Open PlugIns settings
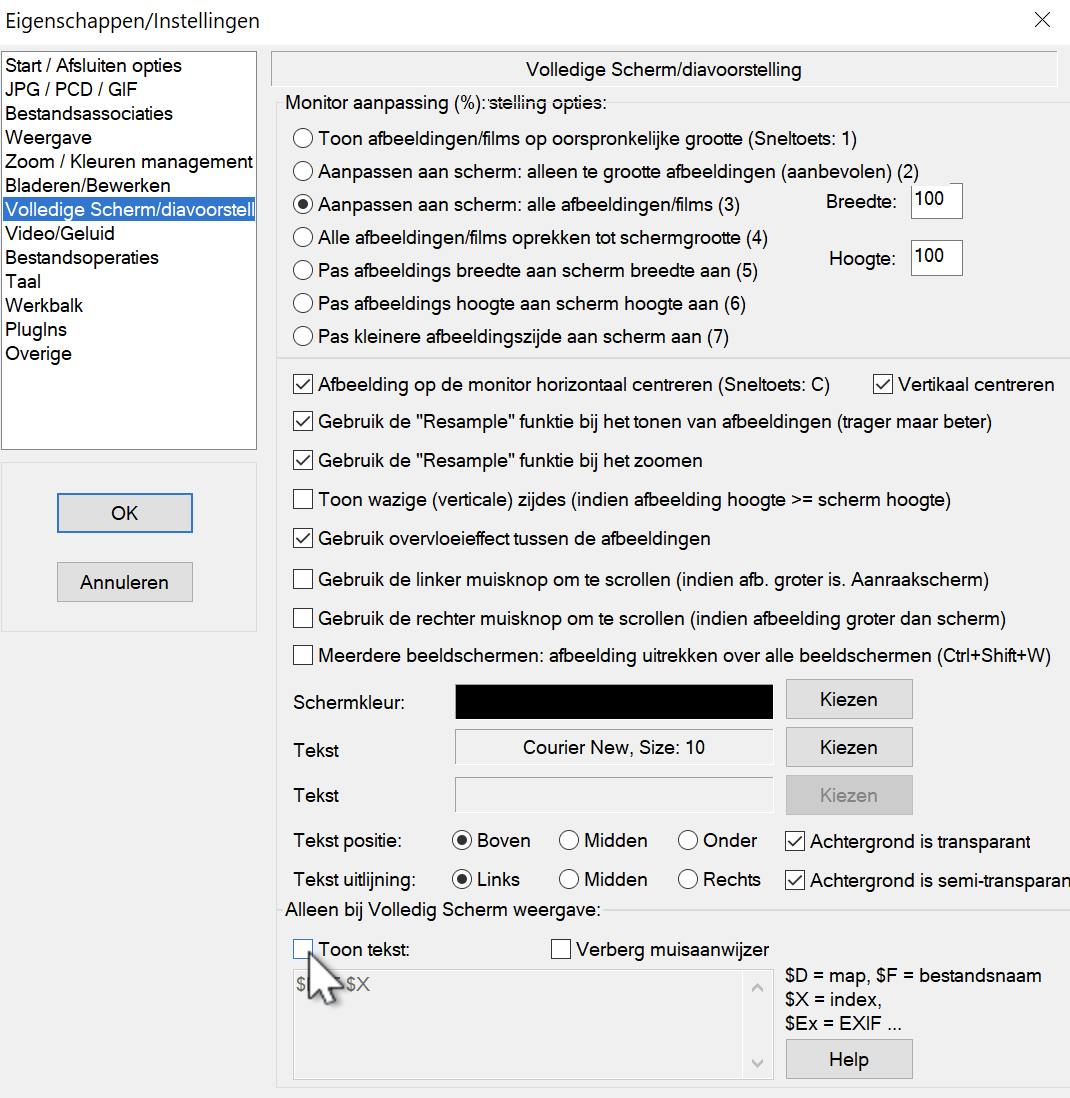Image resolution: width=1070 pixels, height=1098 pixels. [x=129, y=330]
